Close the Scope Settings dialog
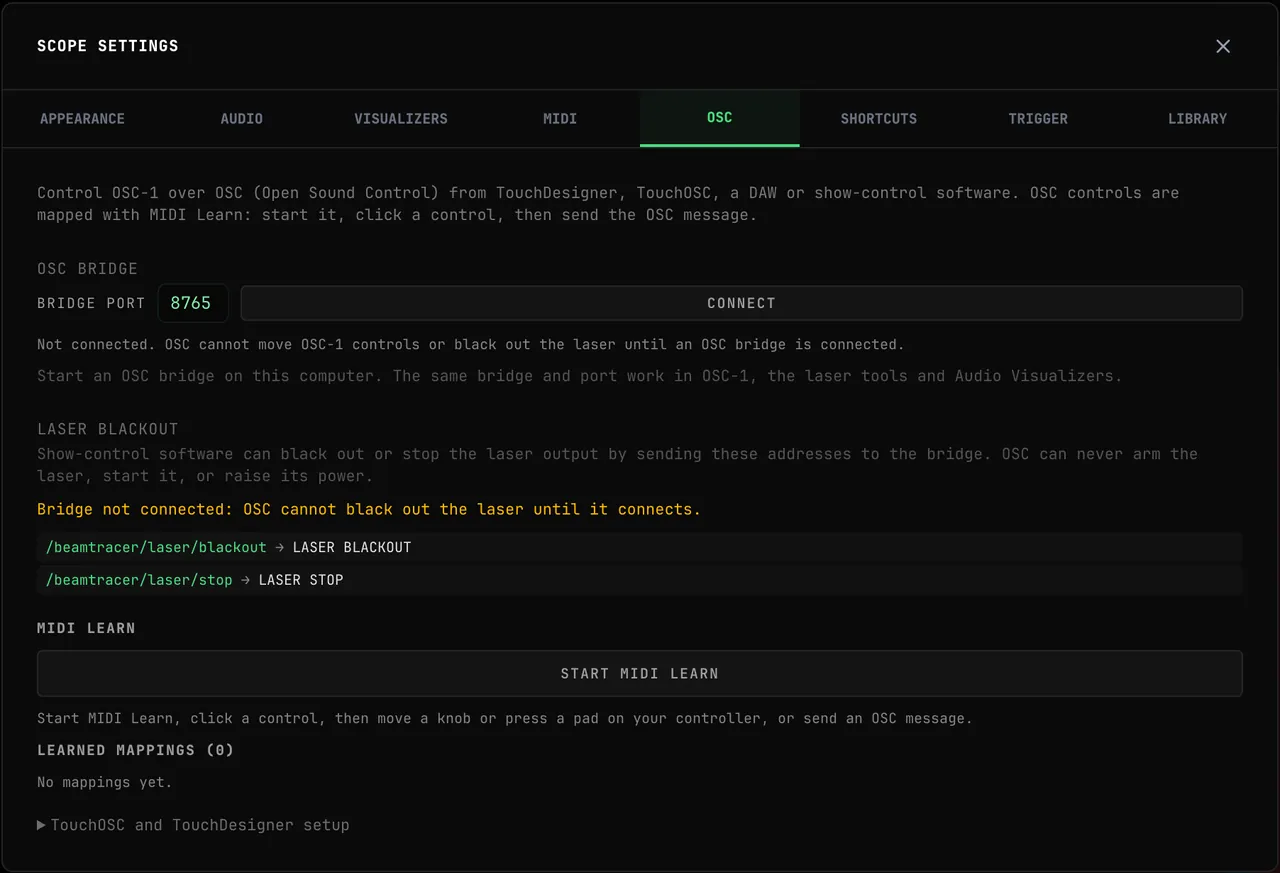The width and height of the screenshot is (1280, 873). pyautogui.click(x=1222, y=46)
